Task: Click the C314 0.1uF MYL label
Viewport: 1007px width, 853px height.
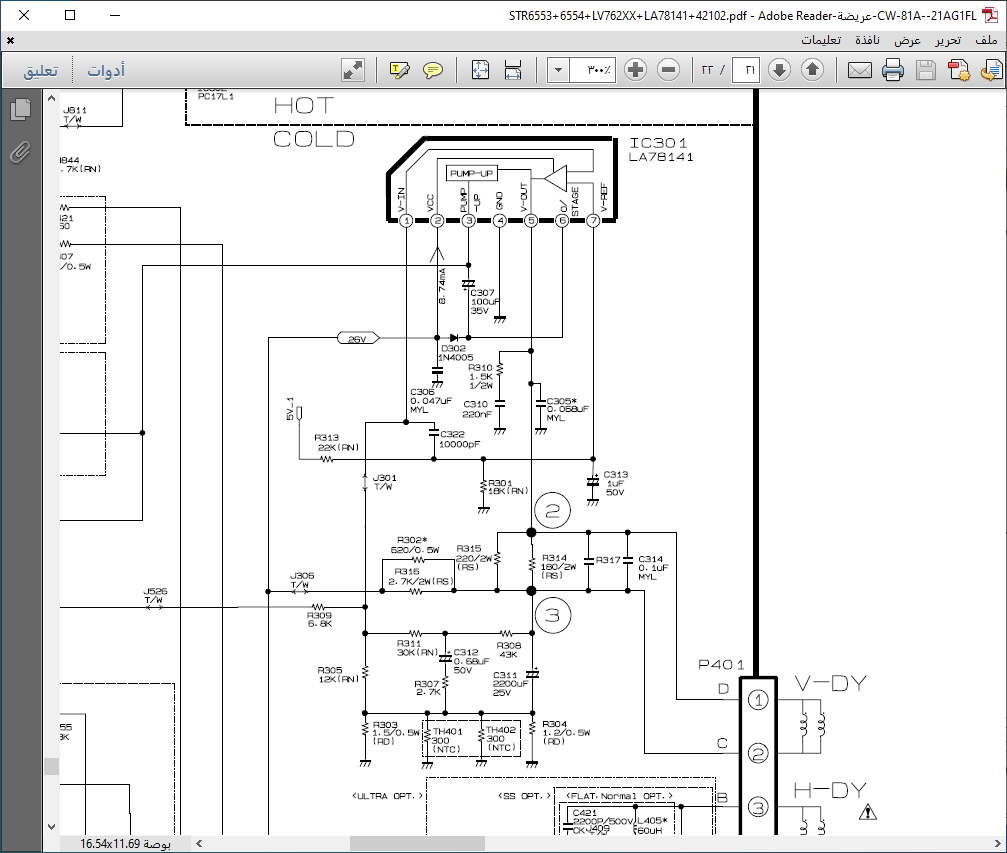Action: click(x=653, y=568)
